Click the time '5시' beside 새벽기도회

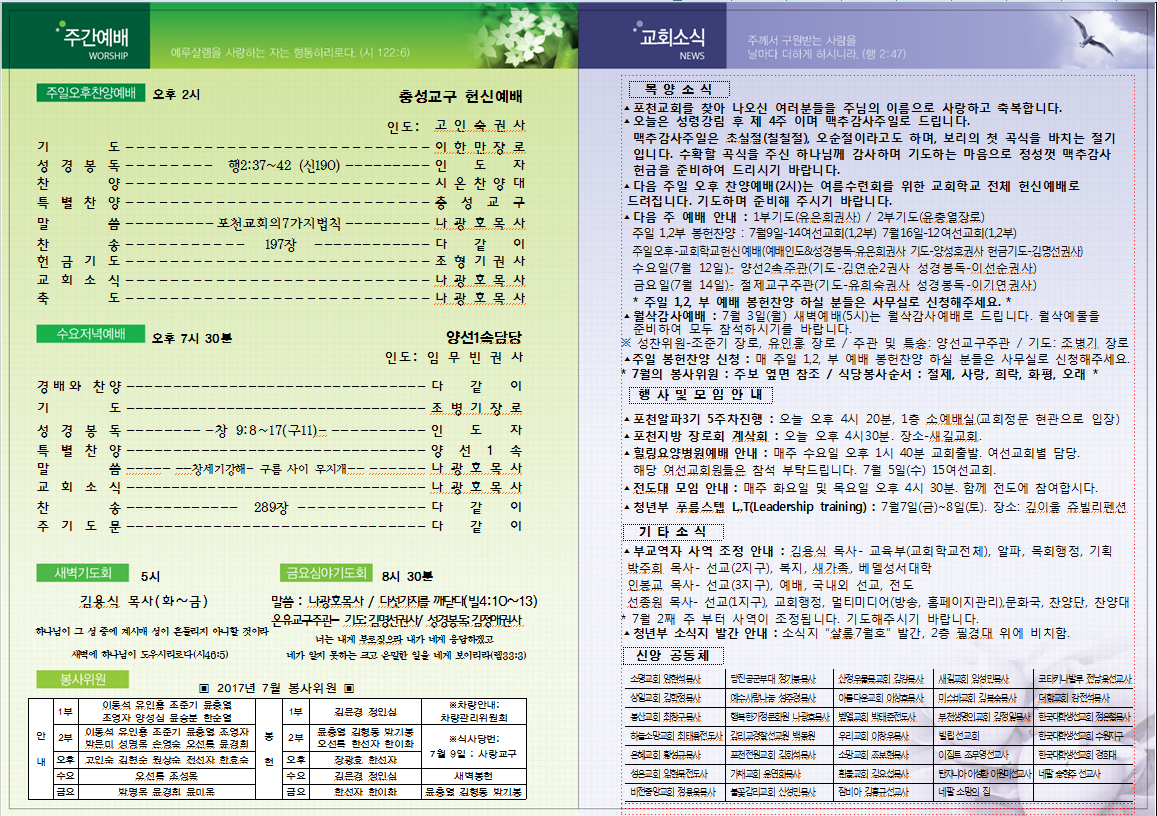[x=150, y=576]
